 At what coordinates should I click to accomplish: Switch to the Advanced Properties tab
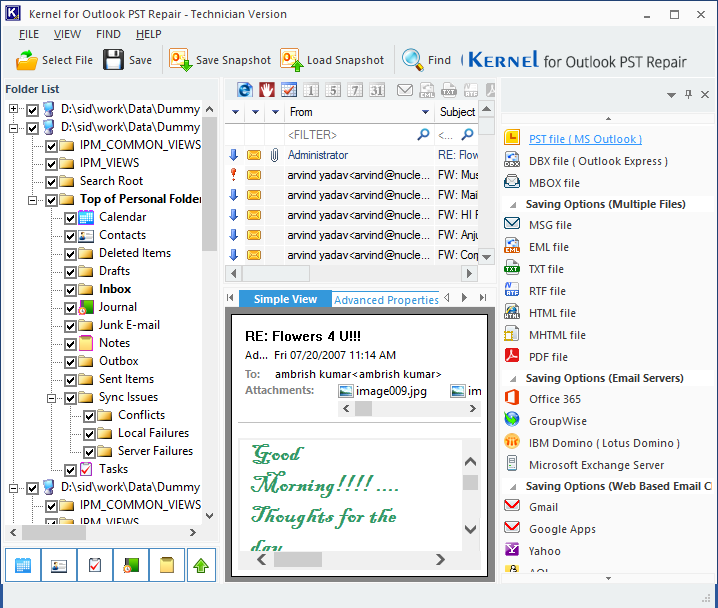[386, 300]
